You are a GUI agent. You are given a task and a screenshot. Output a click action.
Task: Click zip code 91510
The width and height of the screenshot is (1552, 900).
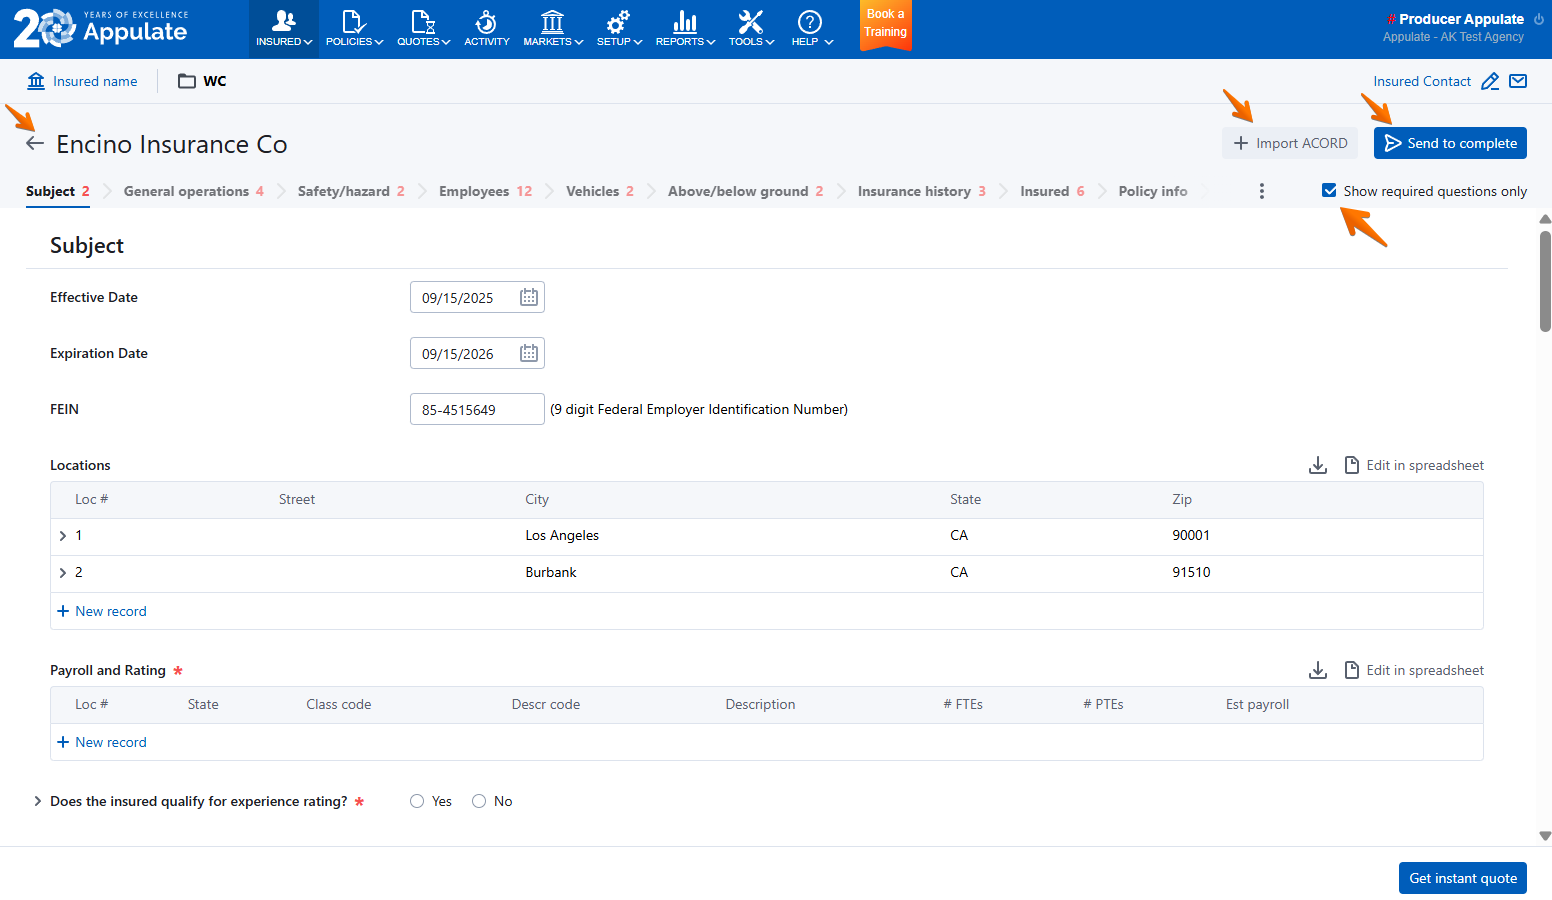tap(1191, 573)
